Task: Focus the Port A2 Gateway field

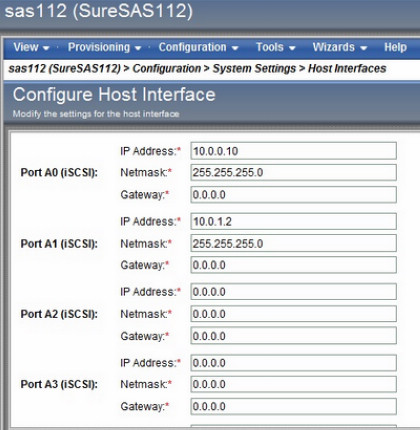Action: click(x=294, y=336)
